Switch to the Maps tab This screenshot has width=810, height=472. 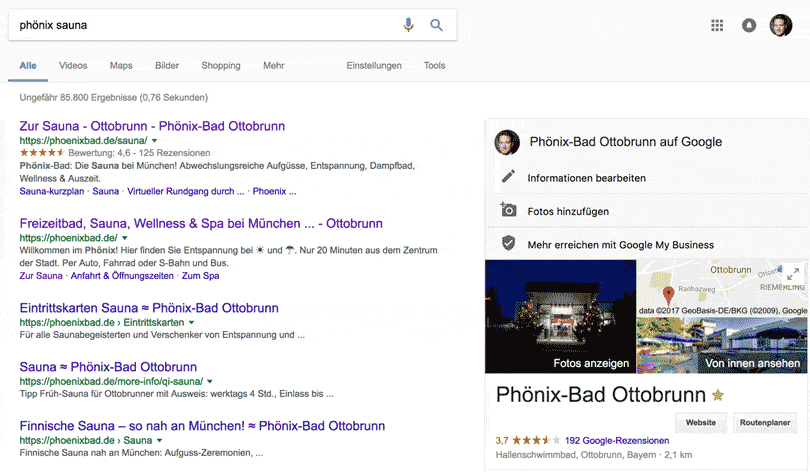pyautogui.click(x=121, y=66)
